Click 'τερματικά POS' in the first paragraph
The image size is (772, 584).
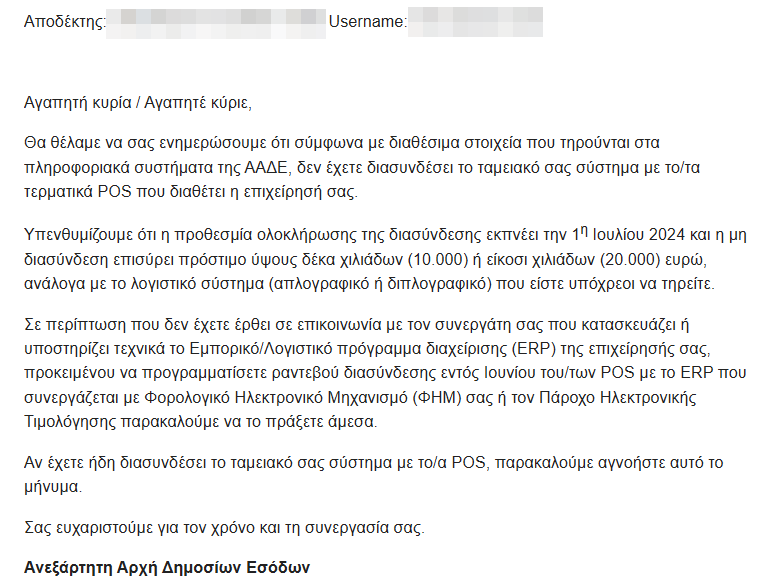click(x=78, y=192)
